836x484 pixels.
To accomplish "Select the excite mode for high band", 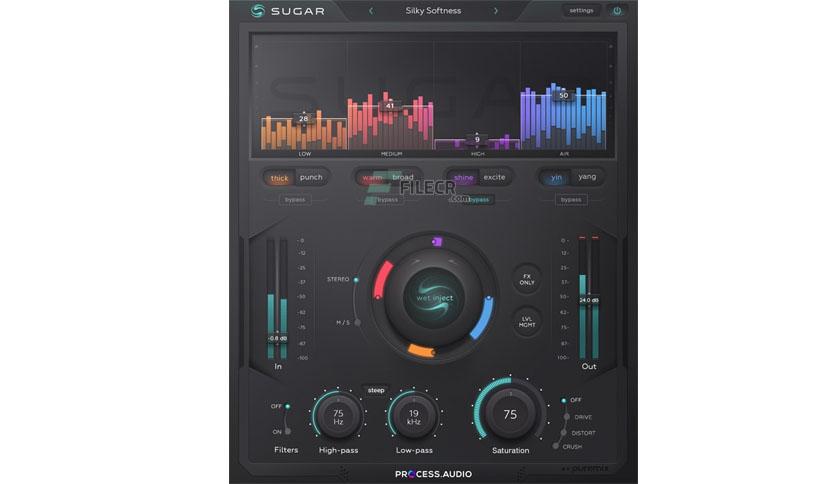I will (x=494, y=177).
